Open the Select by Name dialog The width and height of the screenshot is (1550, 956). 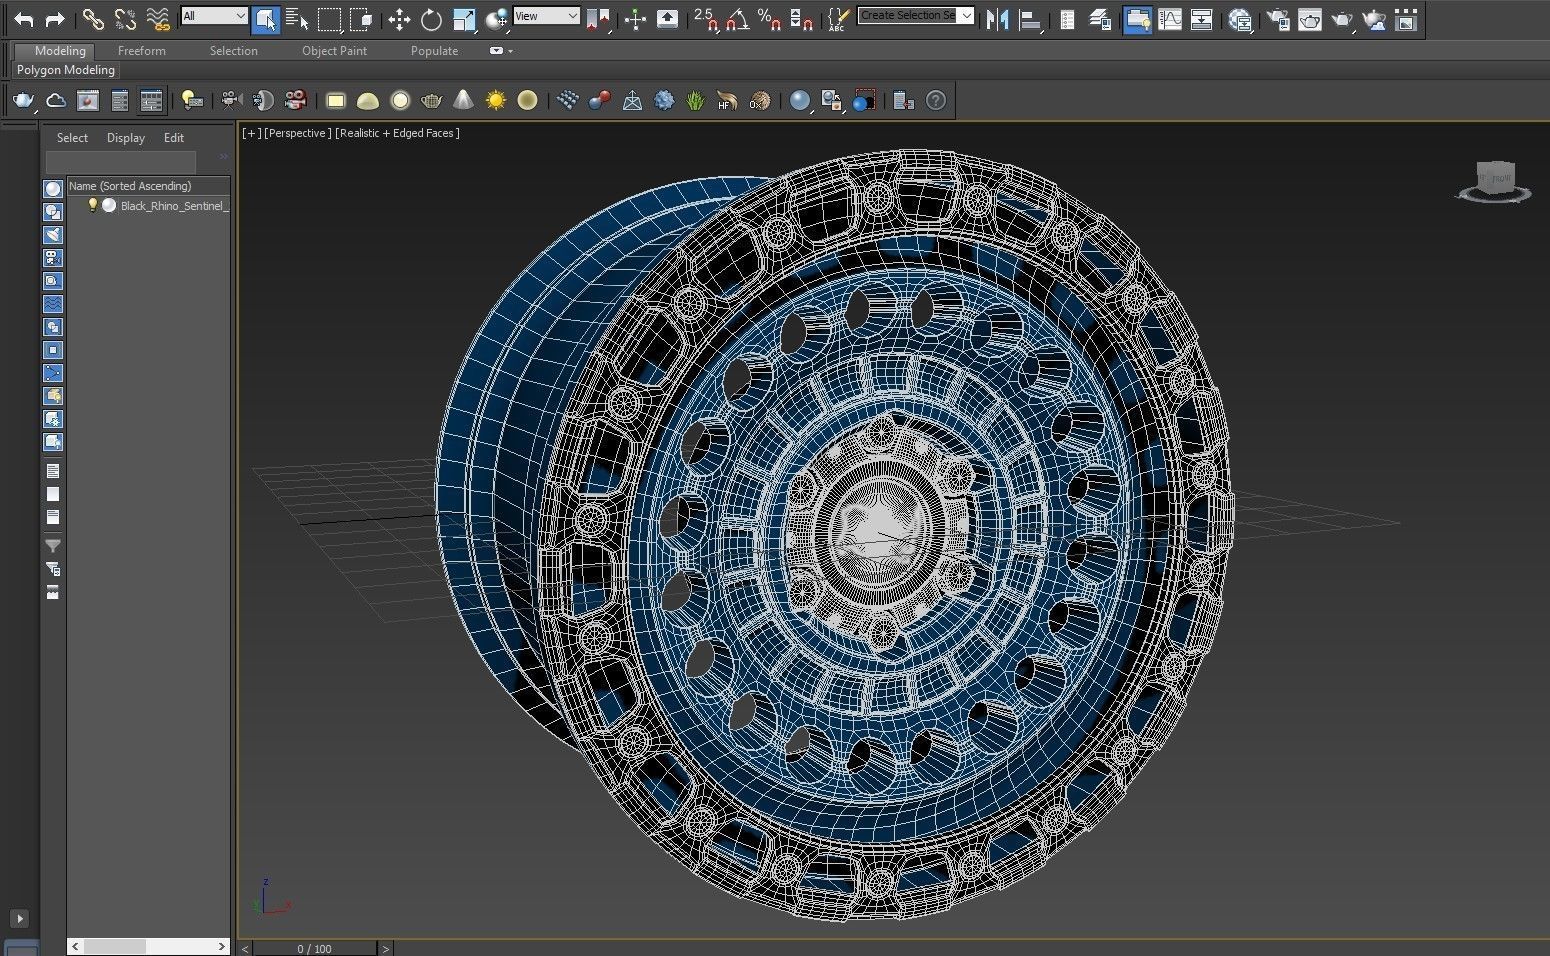point(297,19)
